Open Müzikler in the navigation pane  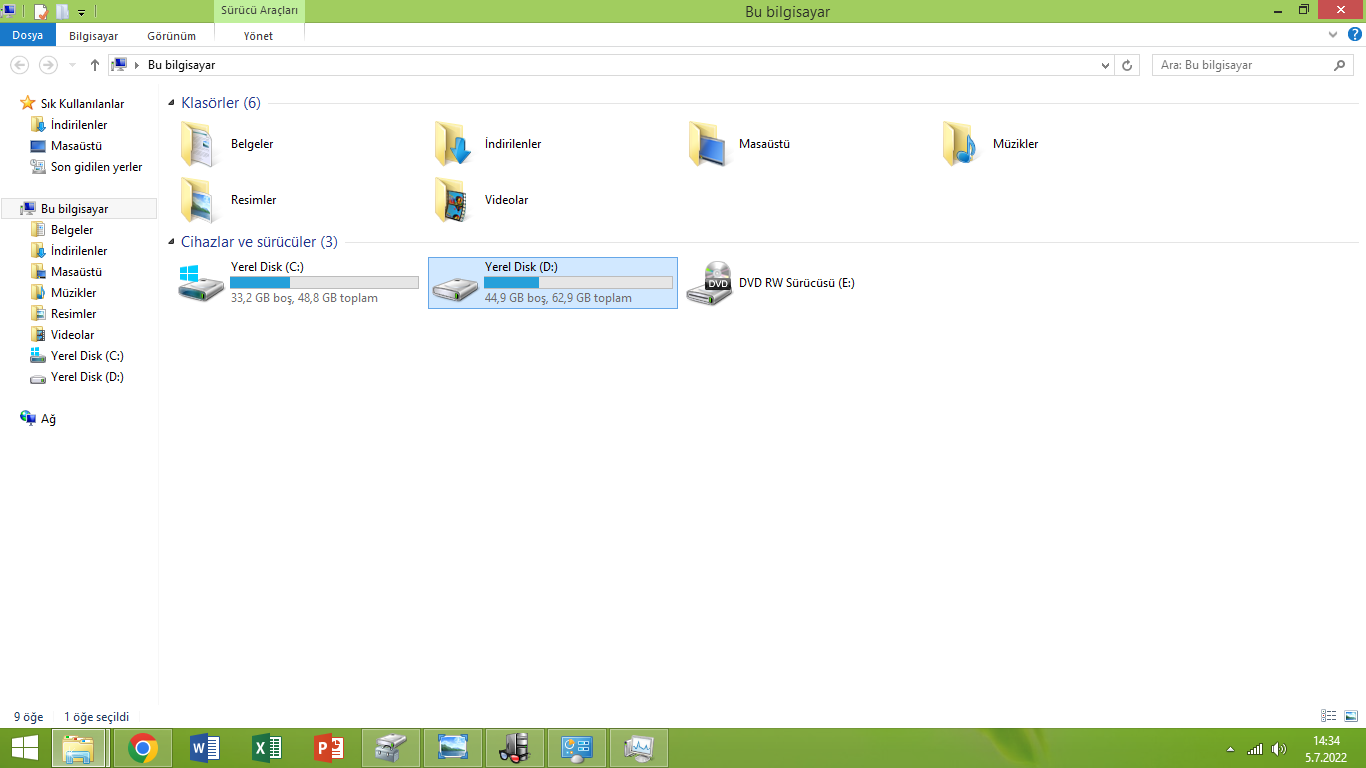pyautogui.click(x=73, y=293)
